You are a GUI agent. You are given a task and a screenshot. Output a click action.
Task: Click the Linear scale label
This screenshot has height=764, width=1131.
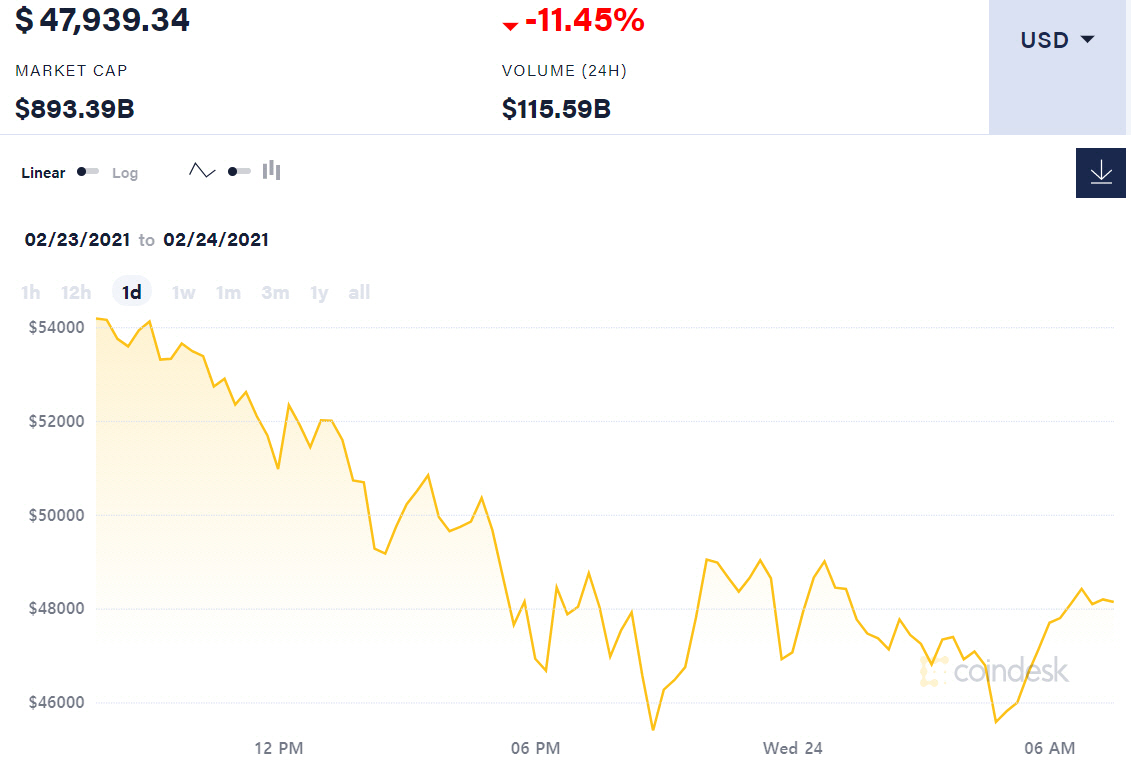(43, 173)
